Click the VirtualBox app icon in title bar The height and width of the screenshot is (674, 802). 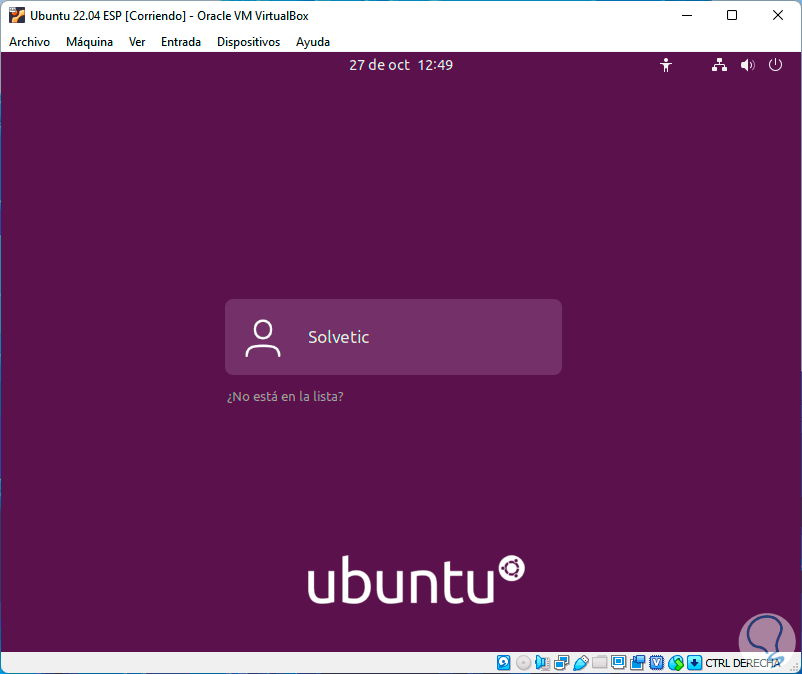[16, 15]
